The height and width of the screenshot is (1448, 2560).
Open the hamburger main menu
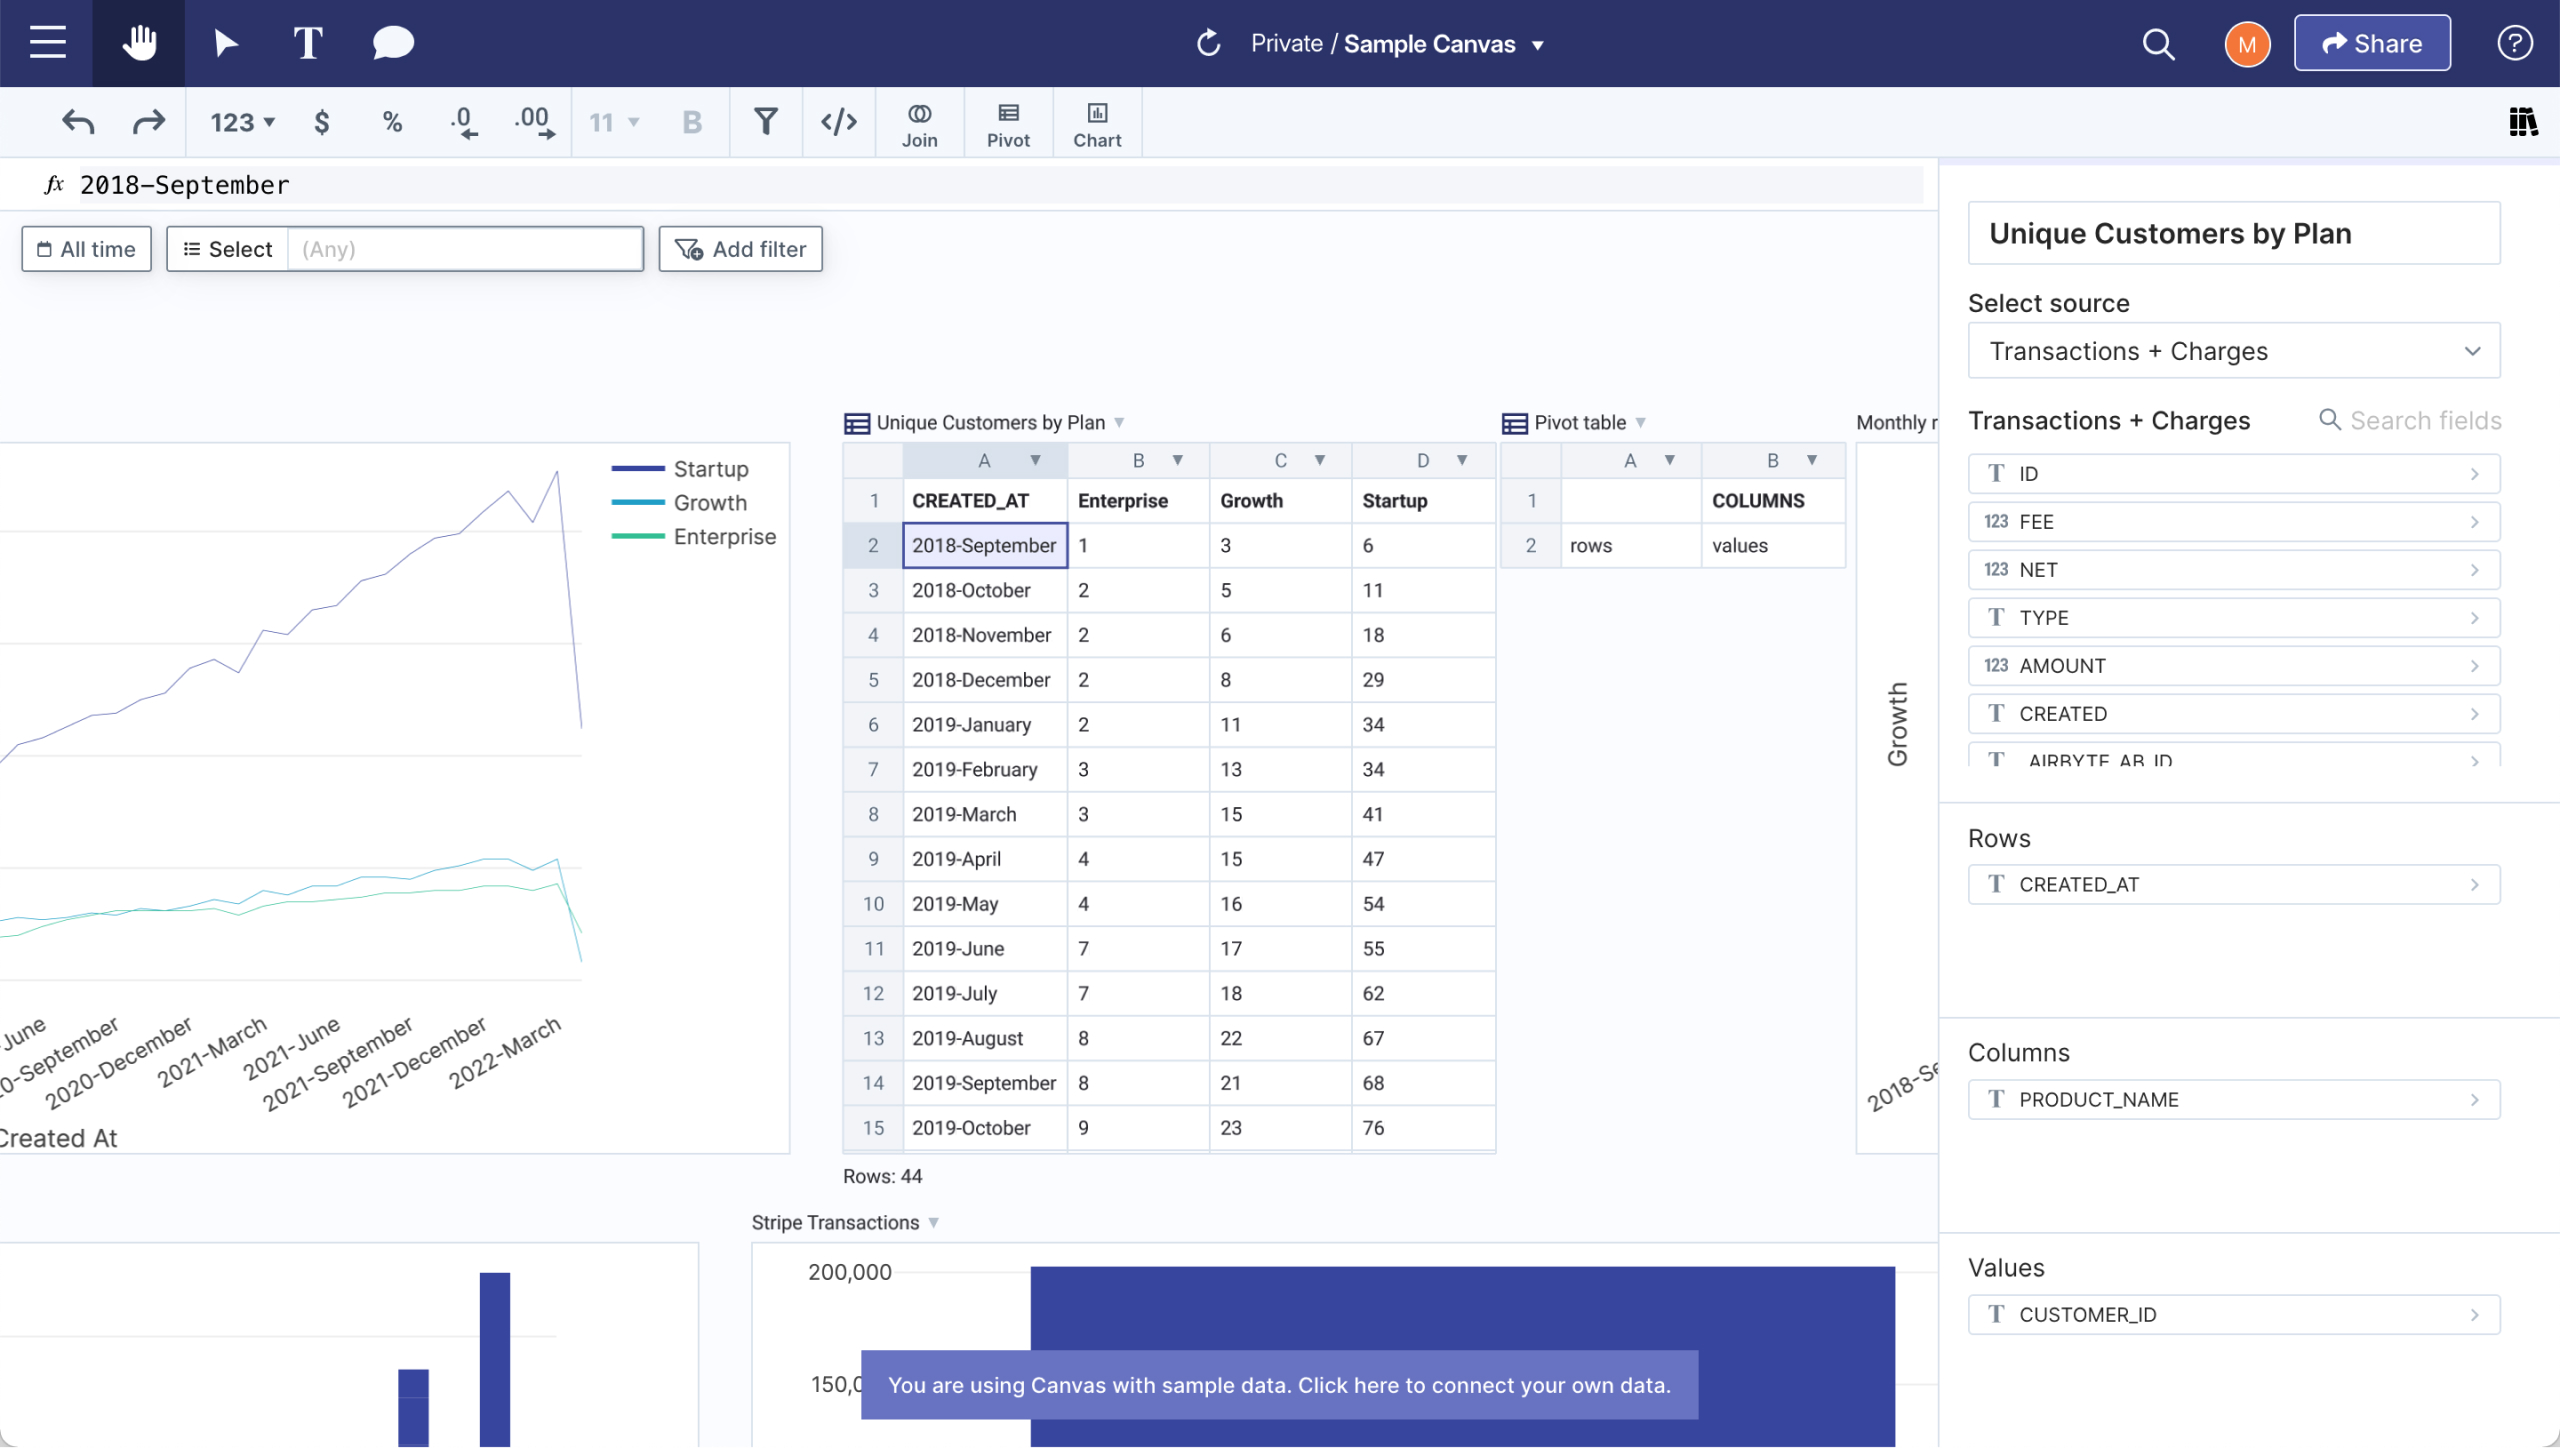pyautogui.click(x=47, y=43)
